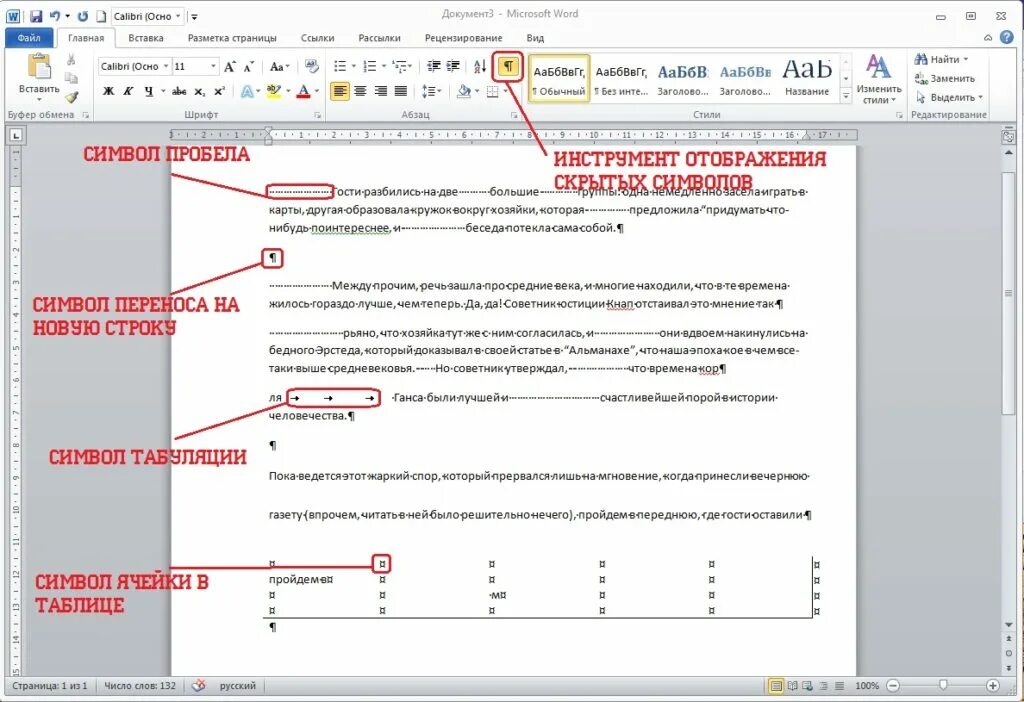
Task: Switch to draft view in status bar
Action: click(840, 686)
